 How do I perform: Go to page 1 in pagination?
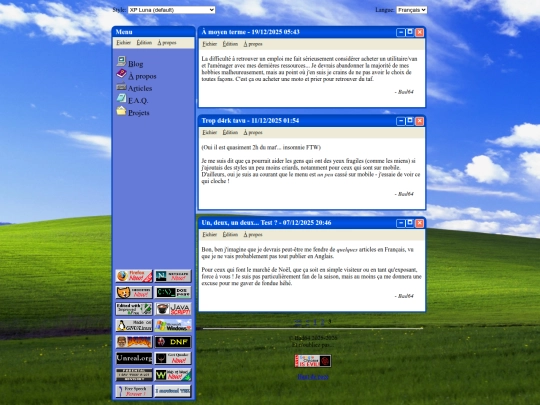tap(315, 323)
